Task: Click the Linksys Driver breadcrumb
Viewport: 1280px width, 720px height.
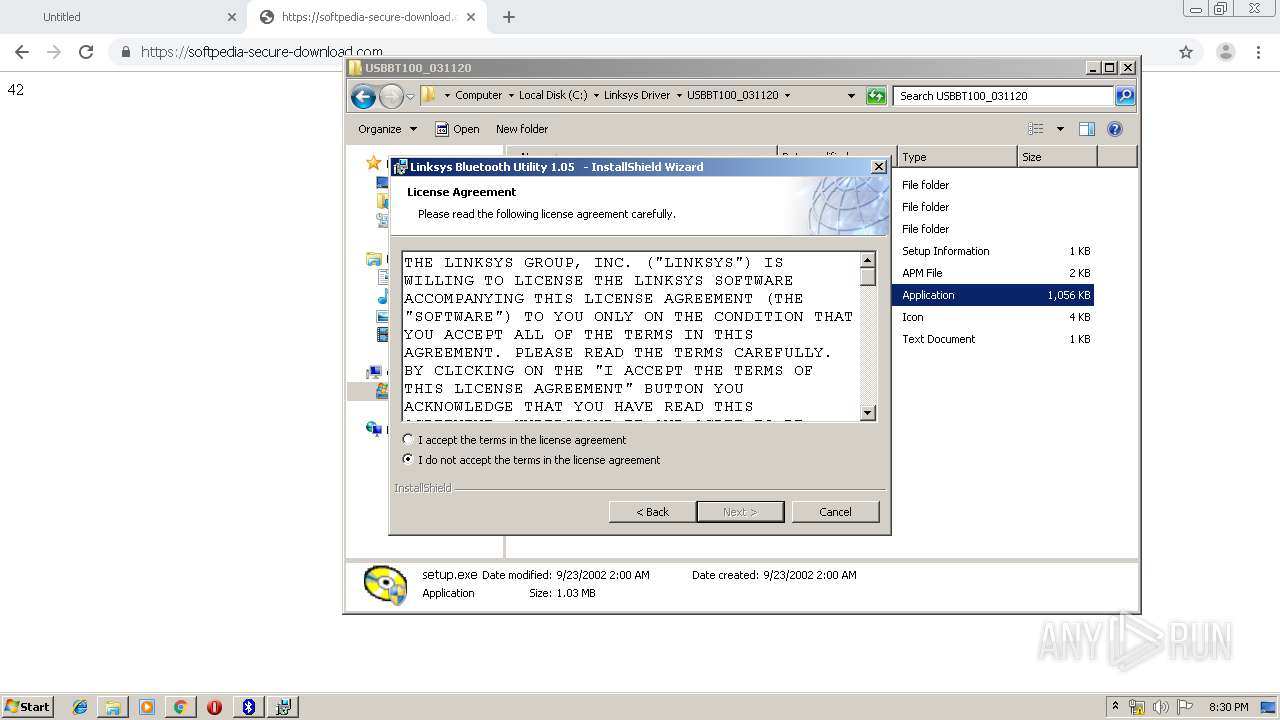Action: (637, 96)
